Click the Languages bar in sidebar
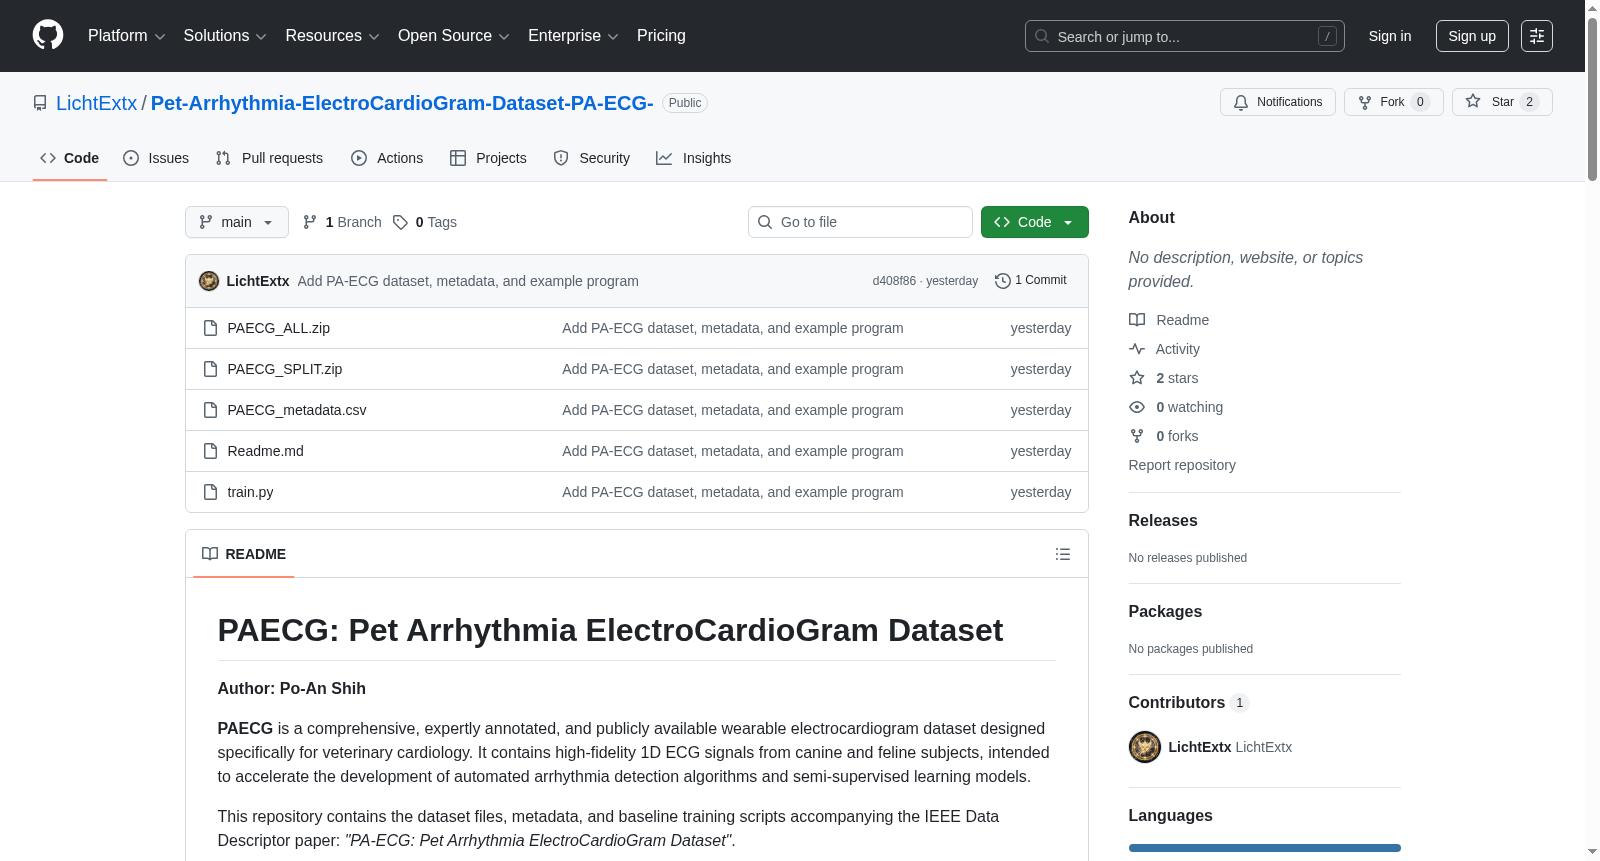This screenshot has width=1600, height=861. point(1265,848)
